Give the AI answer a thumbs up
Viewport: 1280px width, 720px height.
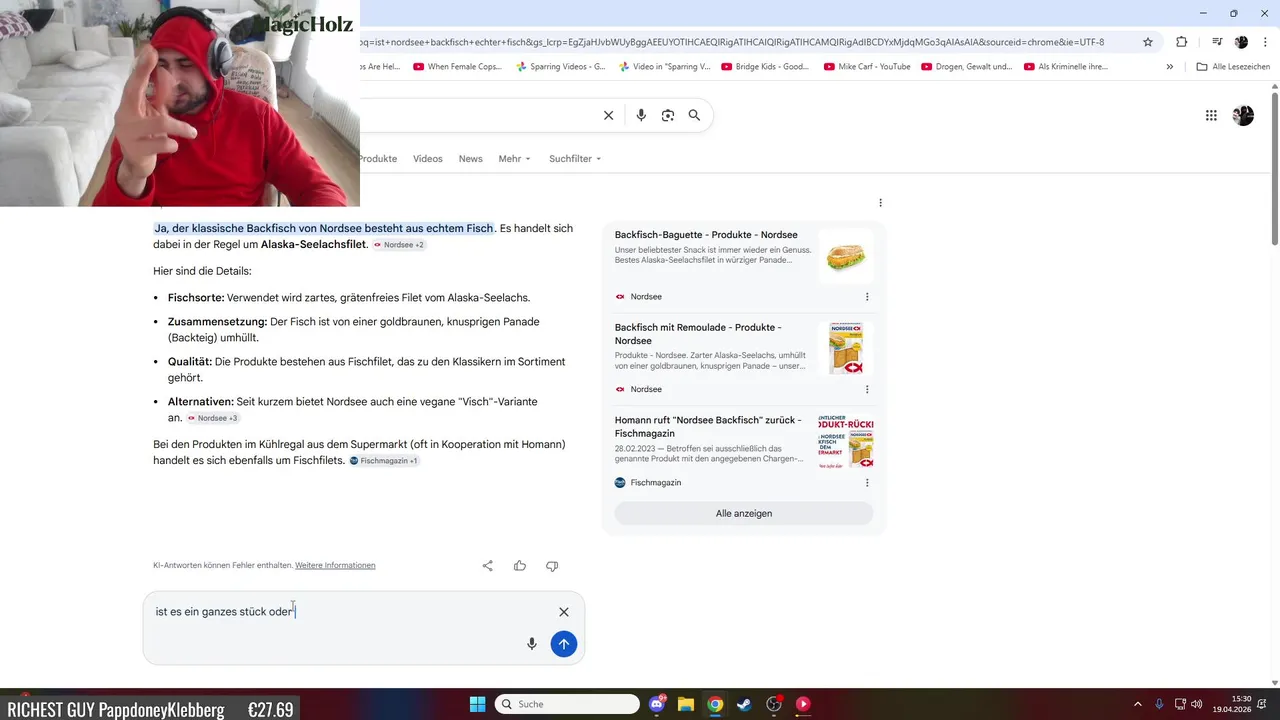(520, 566)
